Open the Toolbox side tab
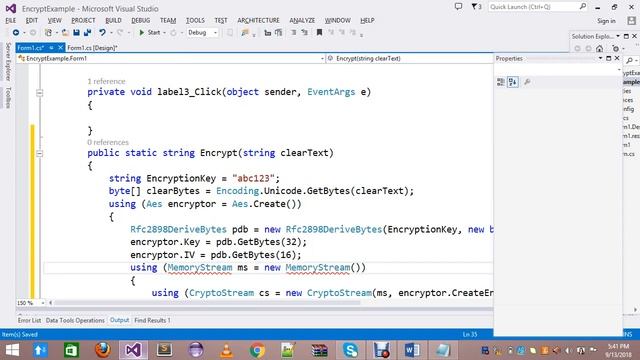 [x=8, y=98]
